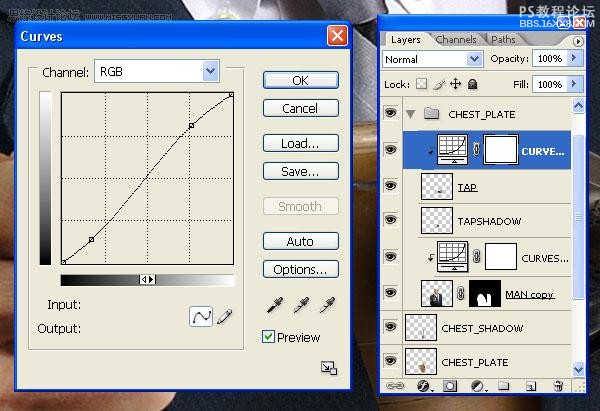The image size is (600, 411).
Task: Create new fill or adjustment layer
Action: 478,386
